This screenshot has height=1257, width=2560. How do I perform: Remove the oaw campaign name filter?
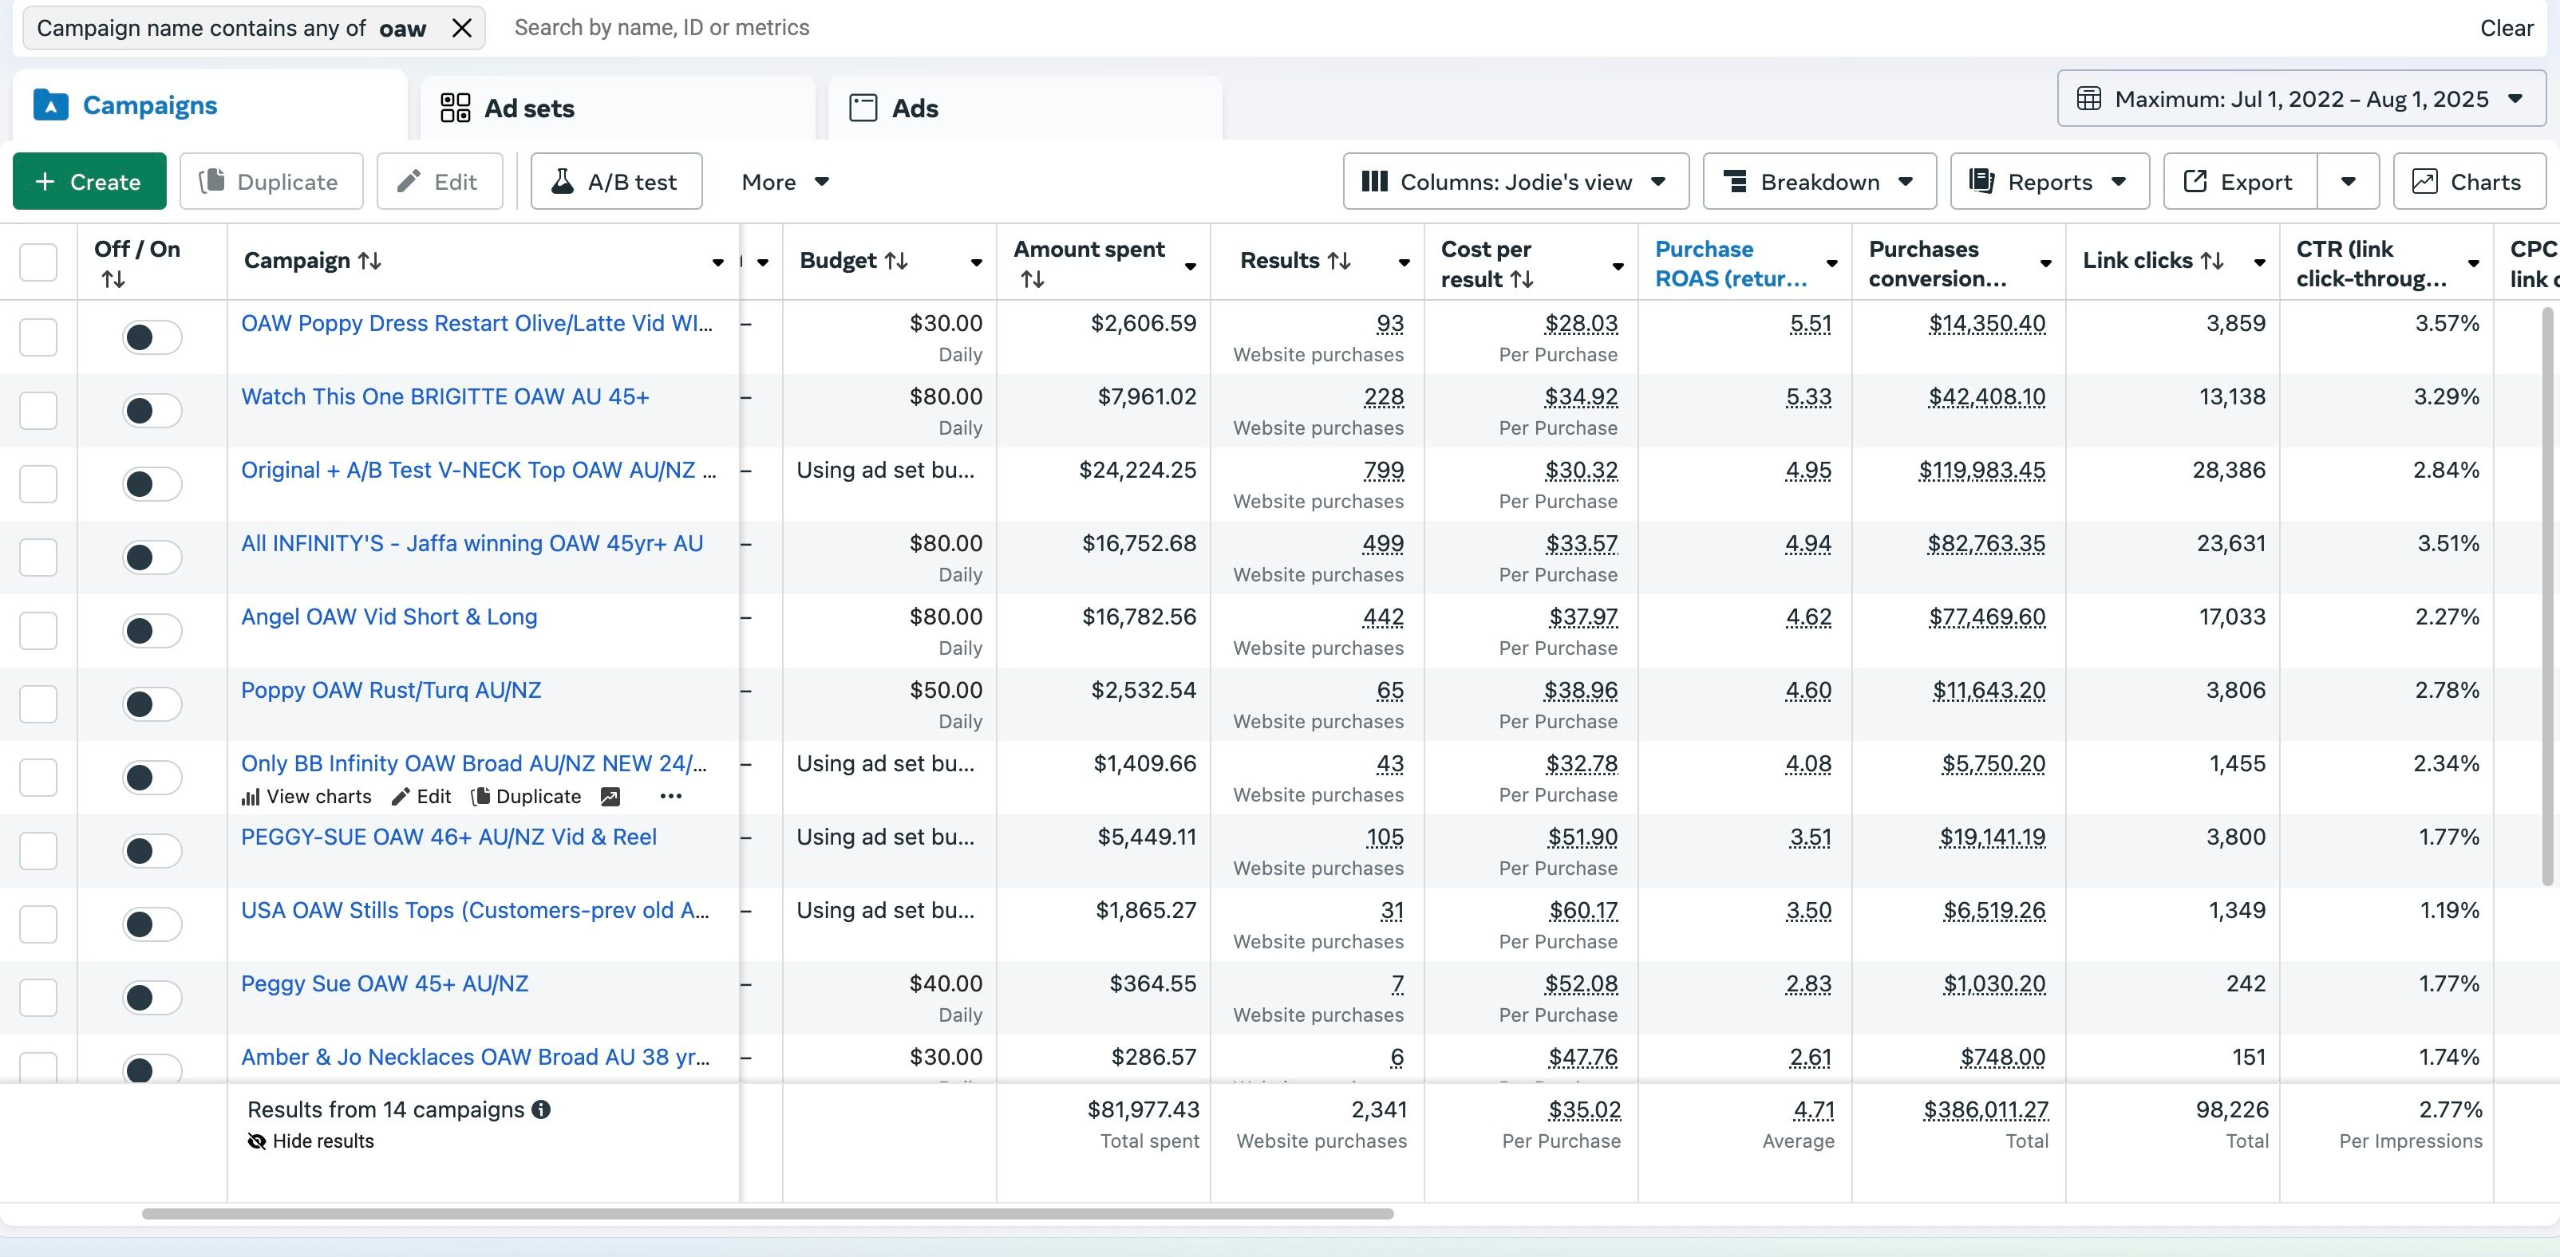tap(461, 28)
